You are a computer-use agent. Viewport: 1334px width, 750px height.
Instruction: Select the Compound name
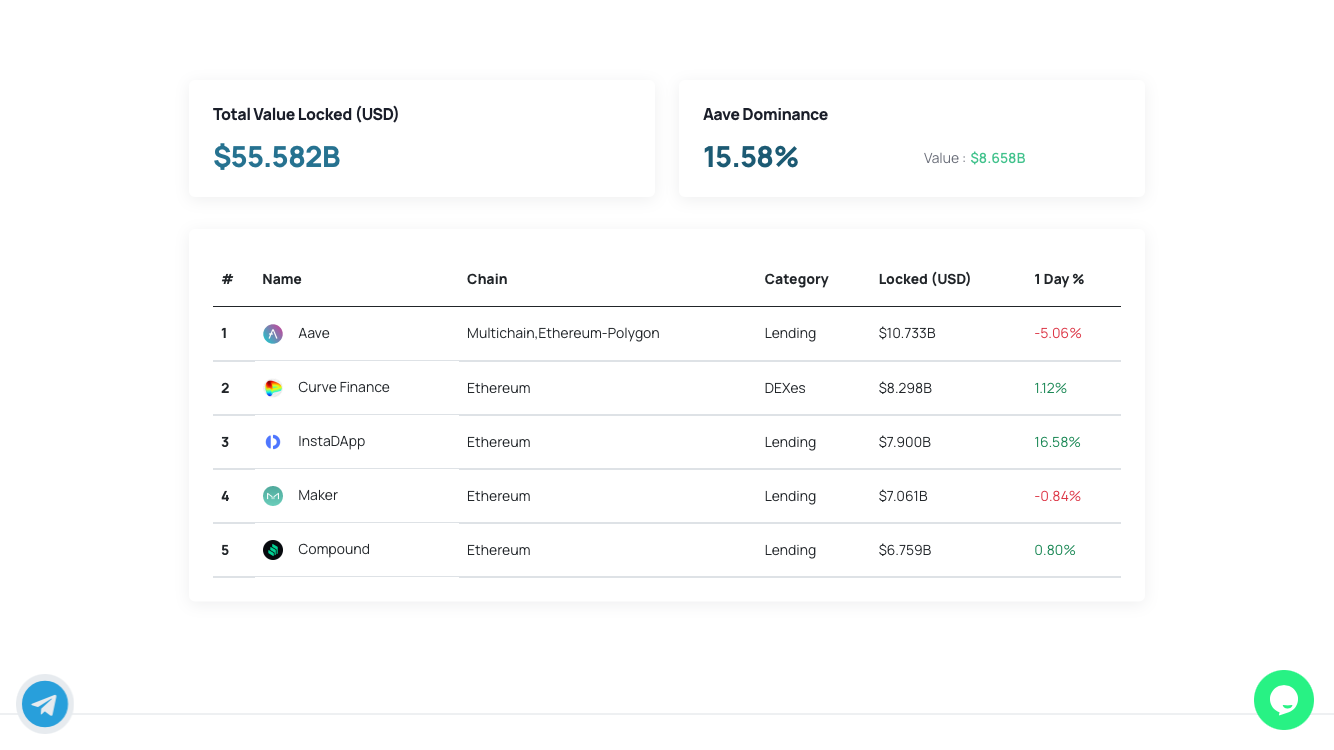coord(334,549)
